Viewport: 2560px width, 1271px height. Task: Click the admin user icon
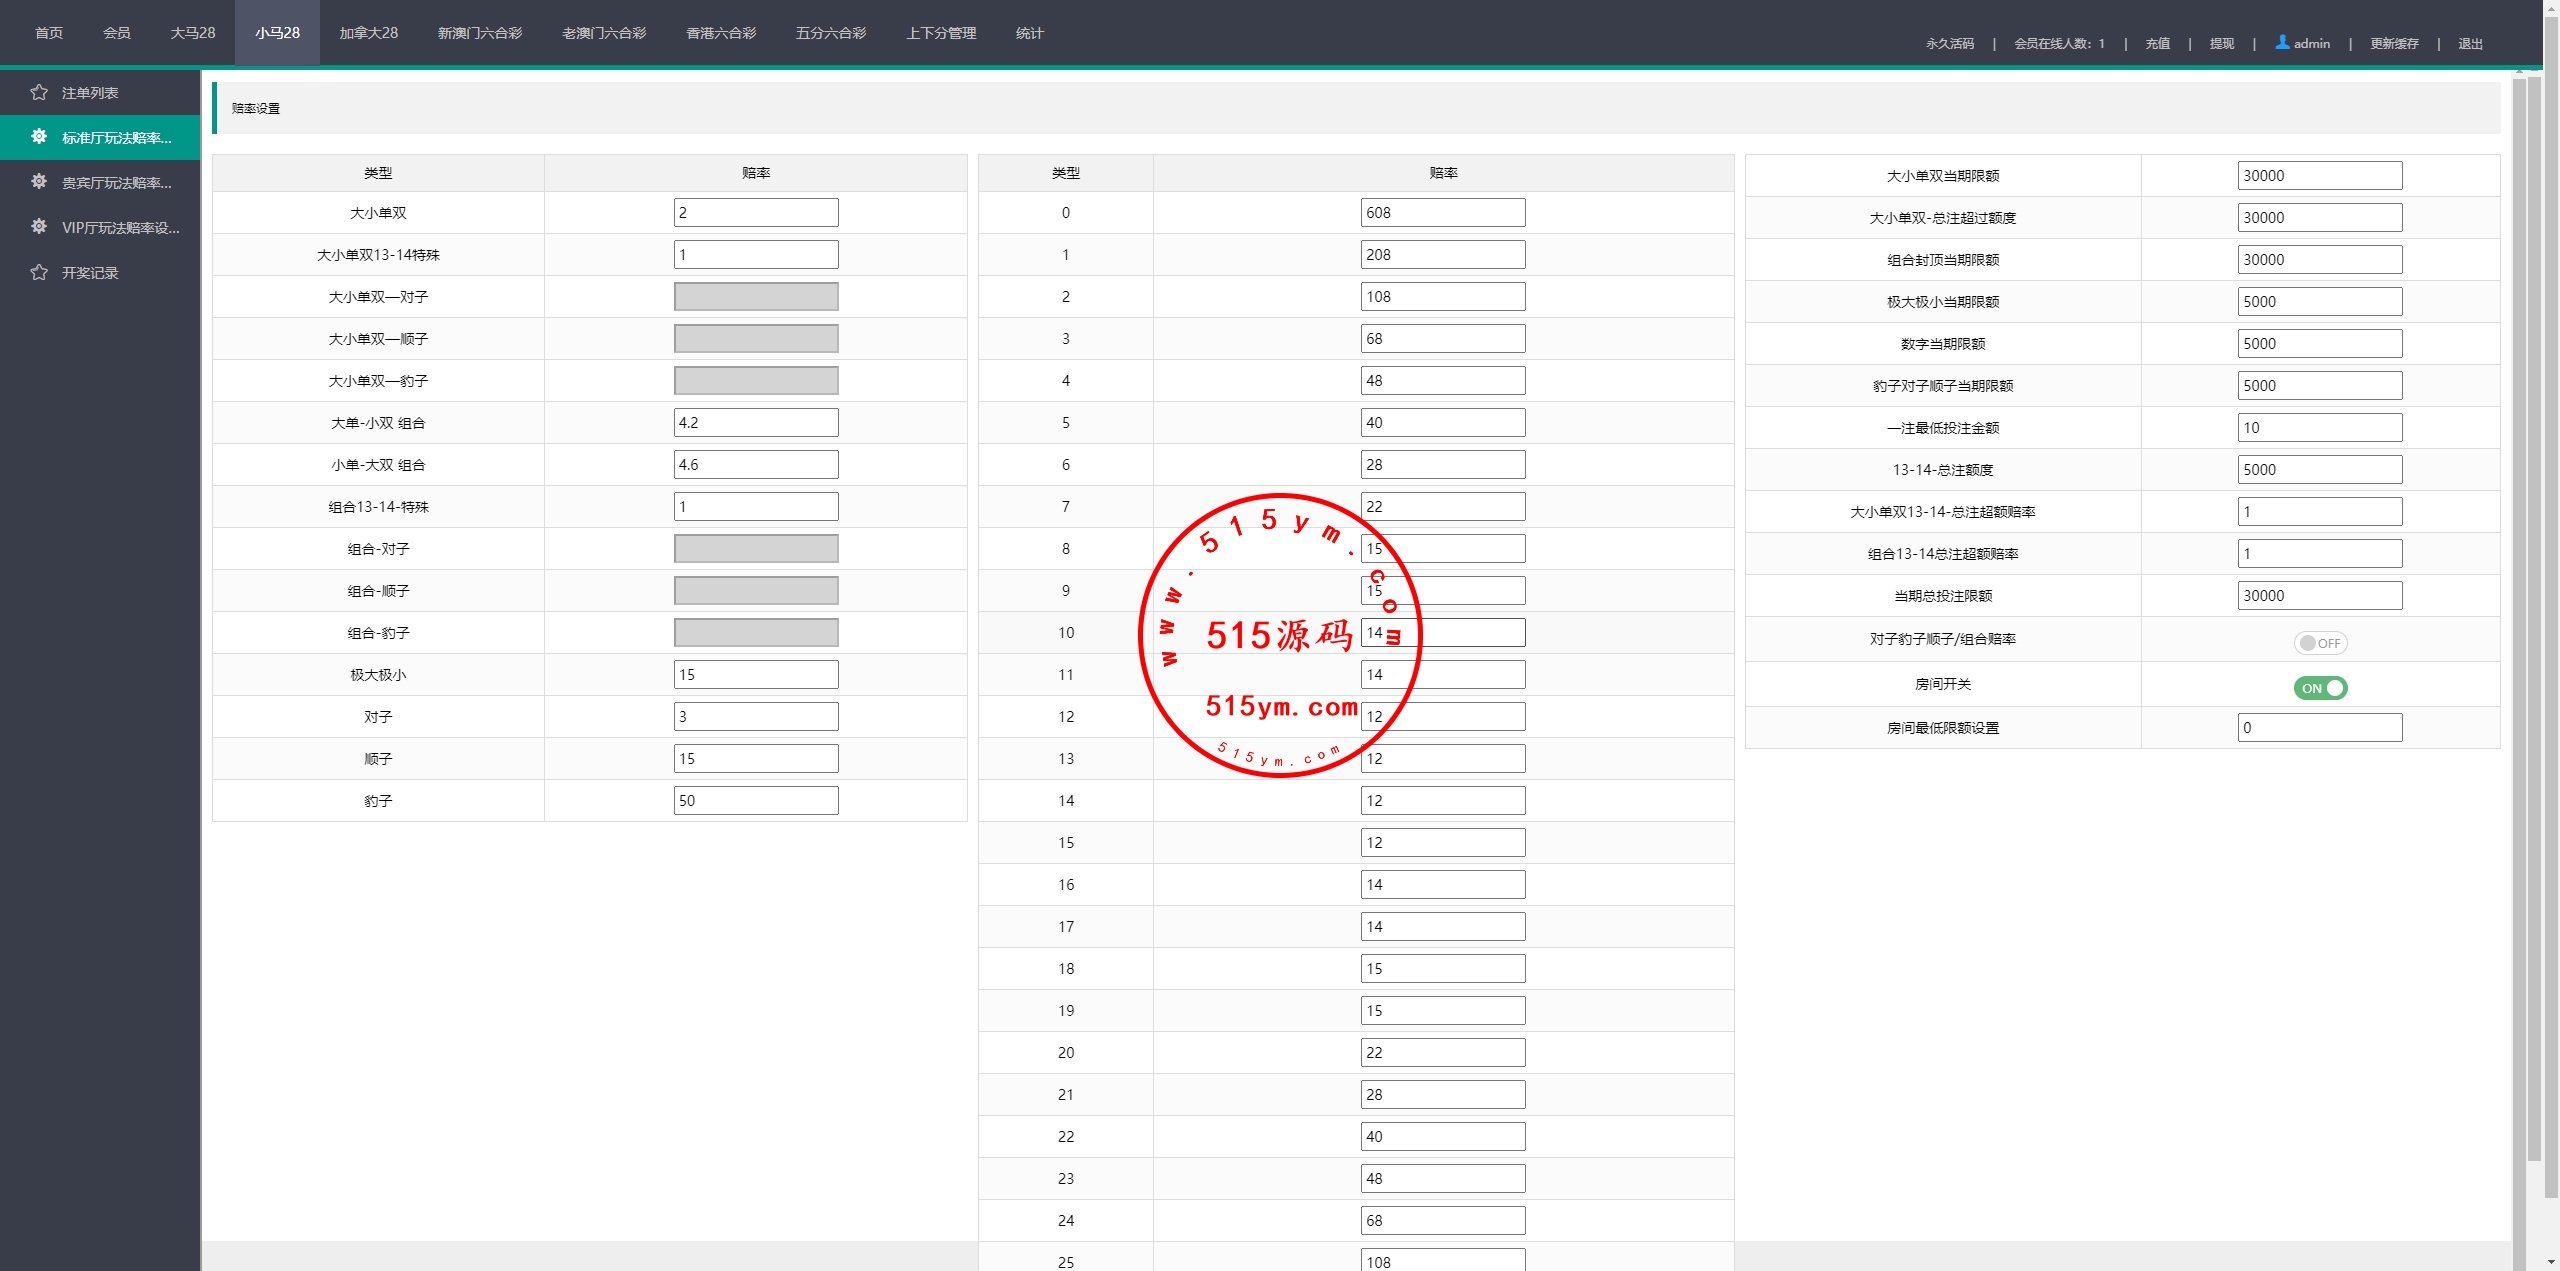[x=2282, y=42]
